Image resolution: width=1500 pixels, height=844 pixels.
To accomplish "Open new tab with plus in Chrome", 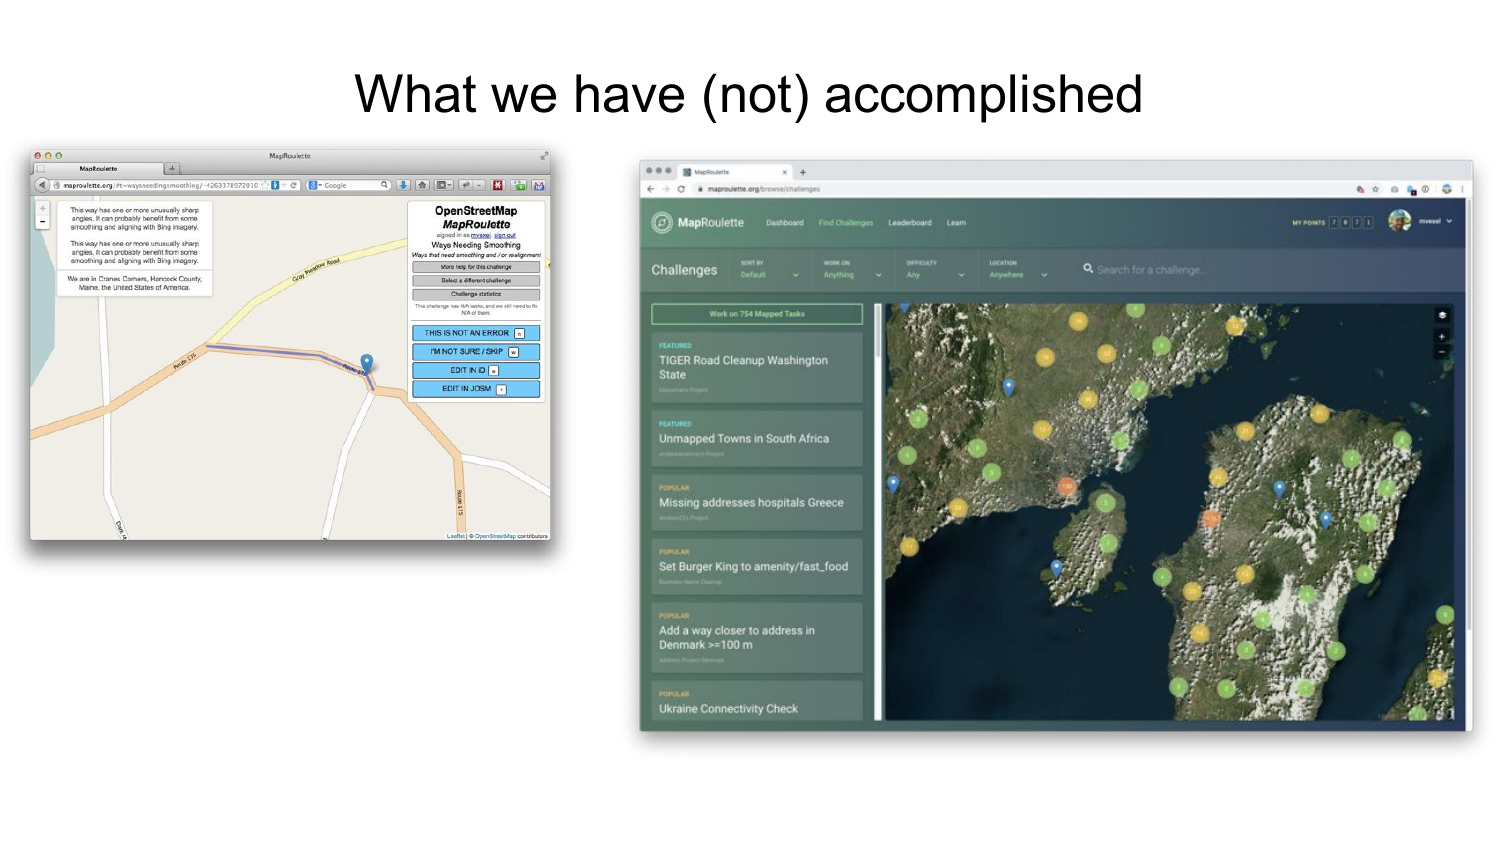I will [x=802, y=172].
